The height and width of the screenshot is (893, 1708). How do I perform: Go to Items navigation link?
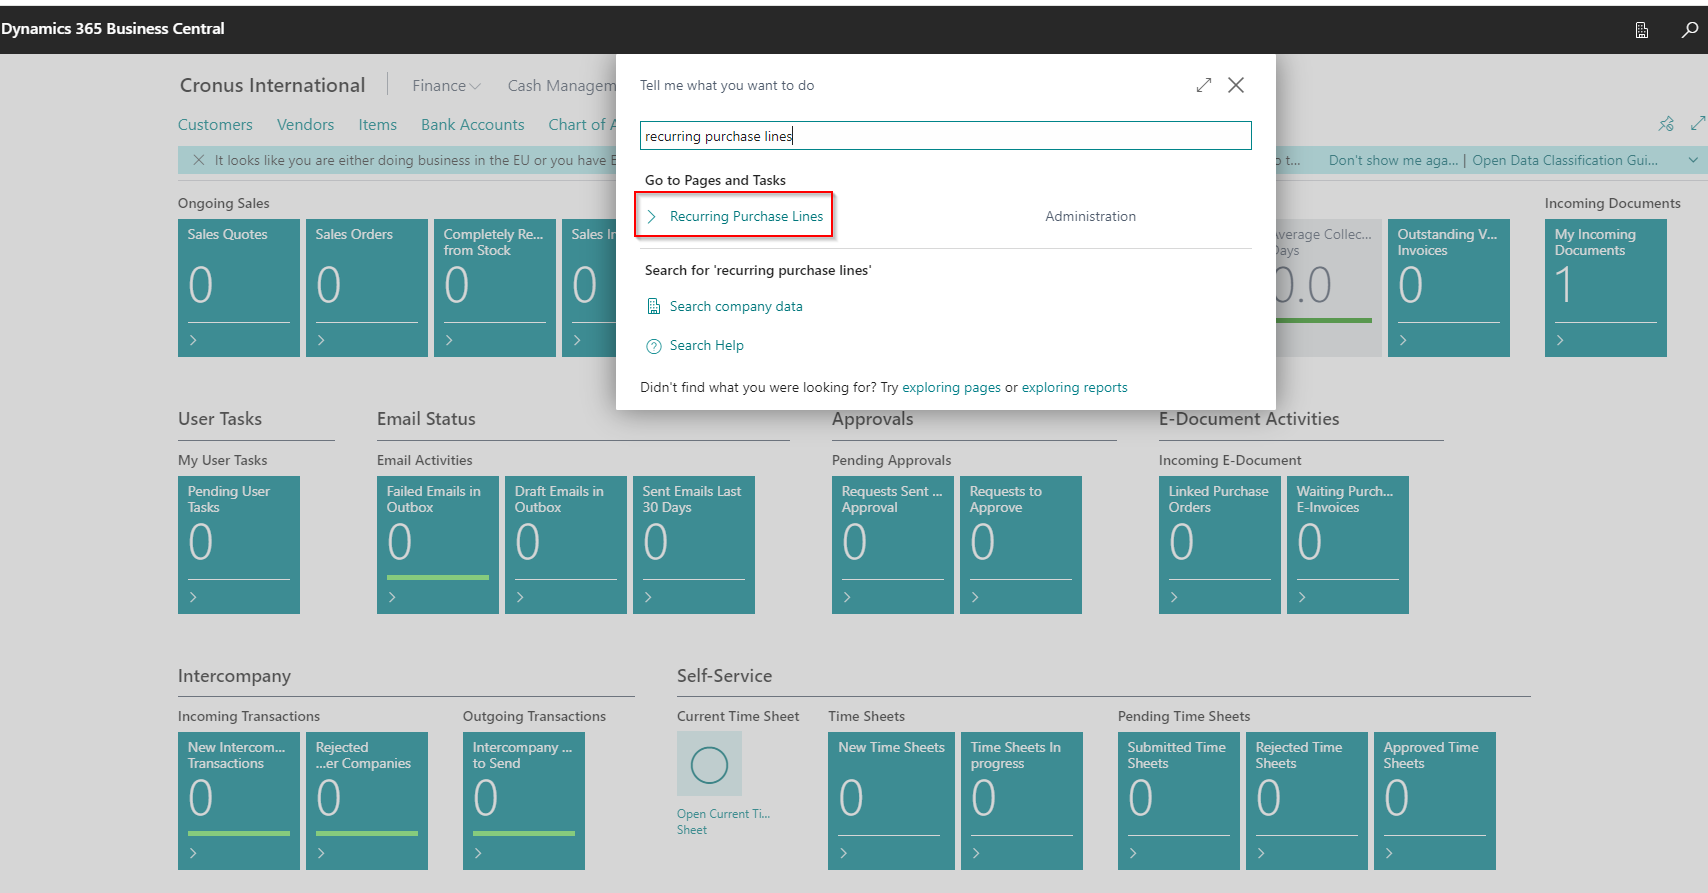(377, 125)
